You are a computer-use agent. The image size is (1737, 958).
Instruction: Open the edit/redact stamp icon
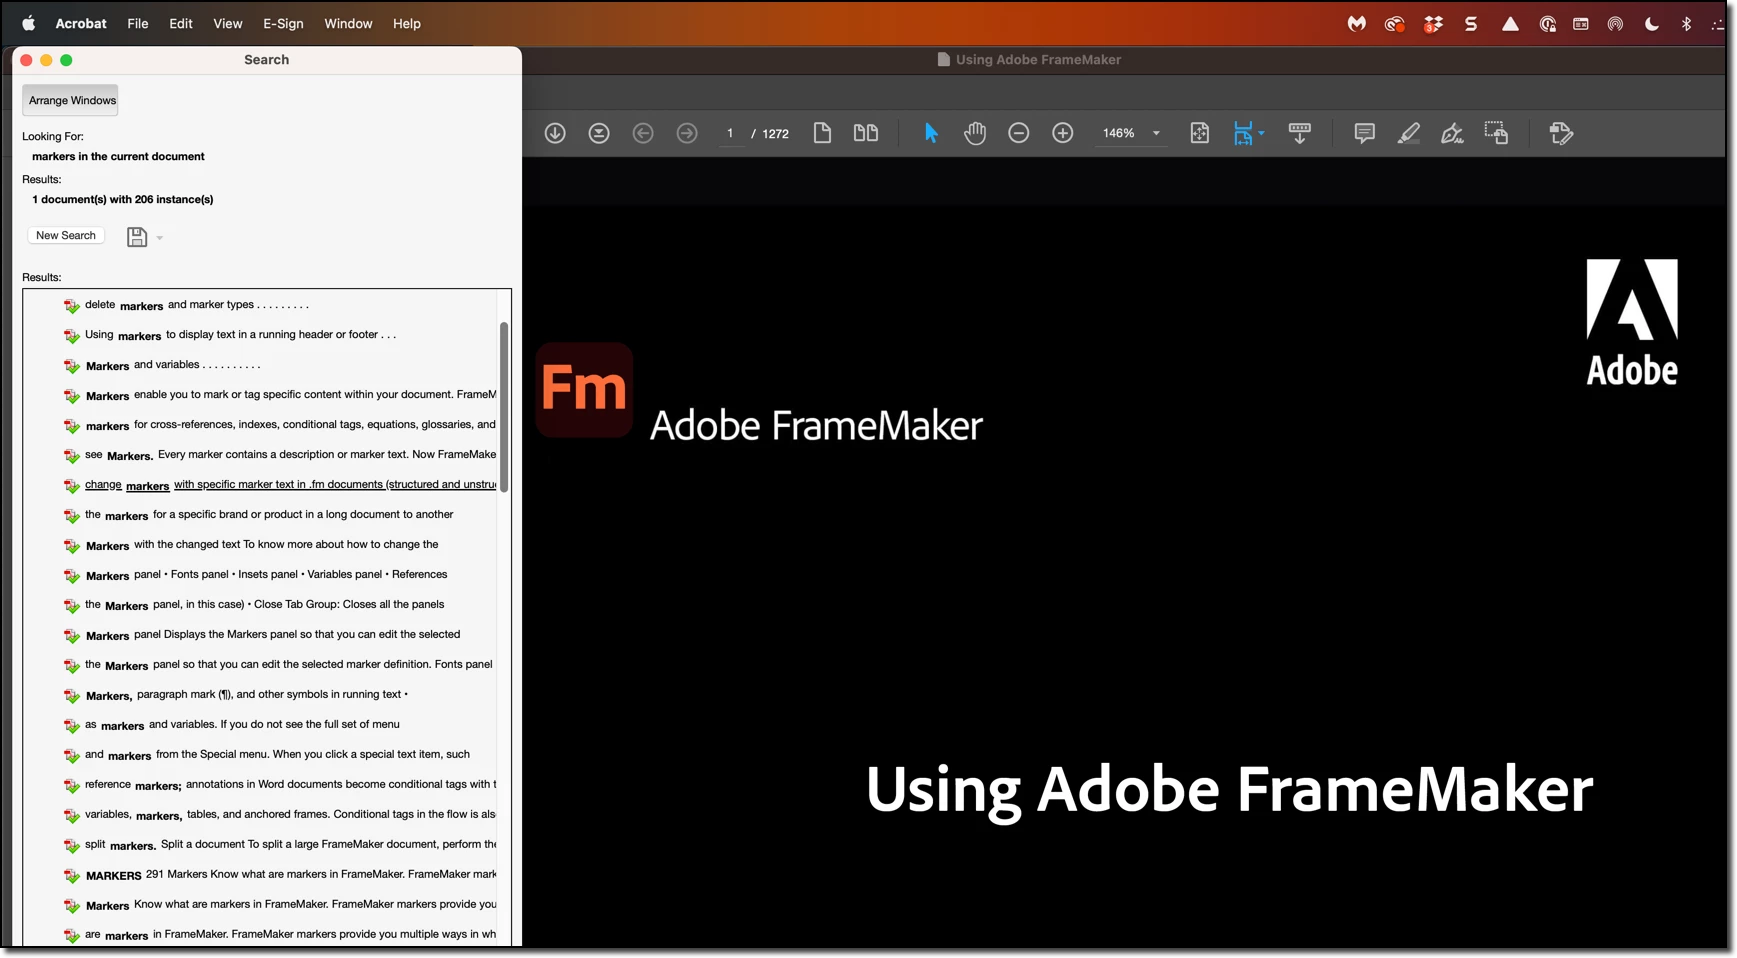tap(1561, 133)
